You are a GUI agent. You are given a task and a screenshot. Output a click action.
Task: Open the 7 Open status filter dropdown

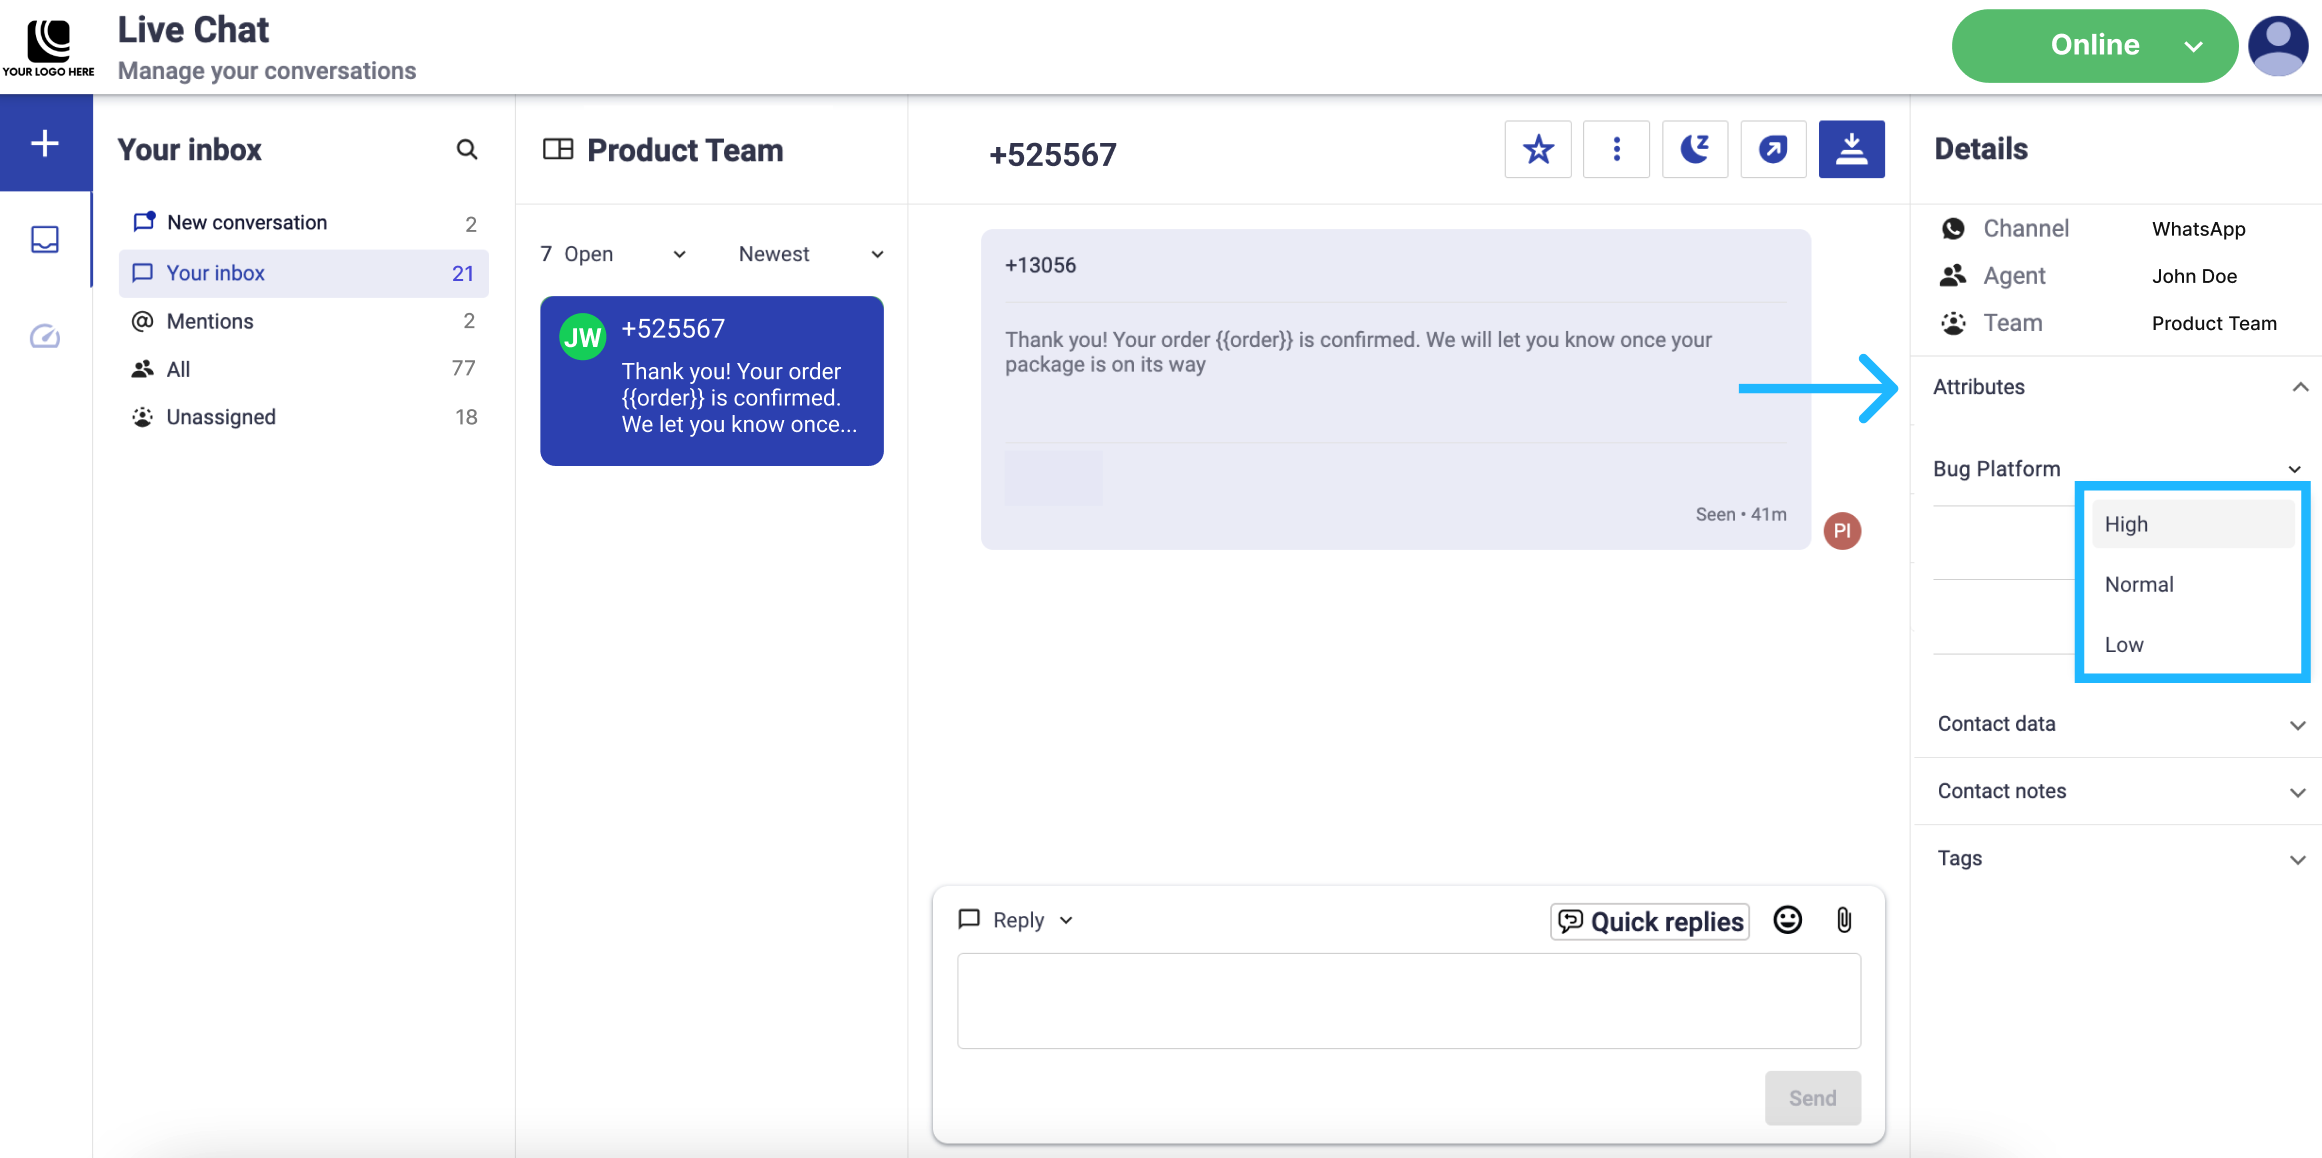pos(613,254)
